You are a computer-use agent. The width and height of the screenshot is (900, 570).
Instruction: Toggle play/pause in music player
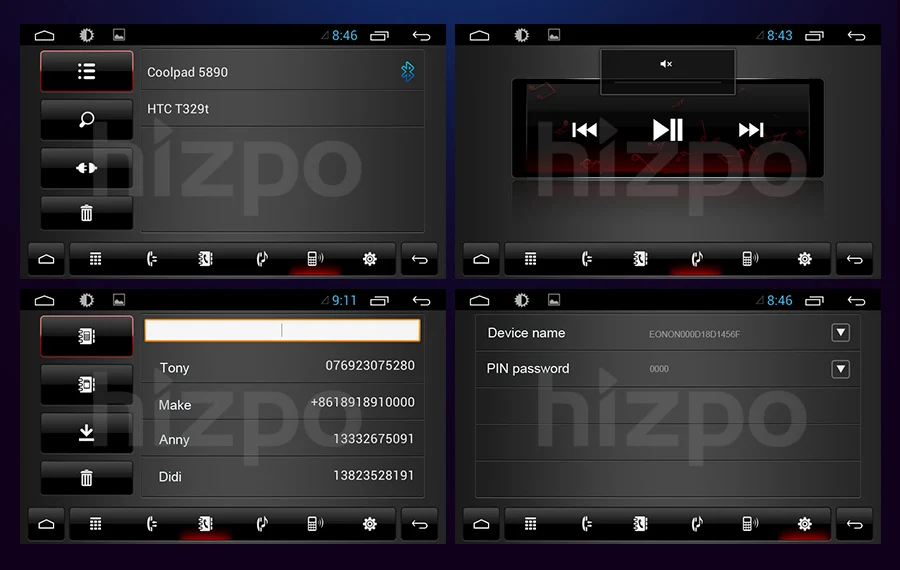point(668,130)
